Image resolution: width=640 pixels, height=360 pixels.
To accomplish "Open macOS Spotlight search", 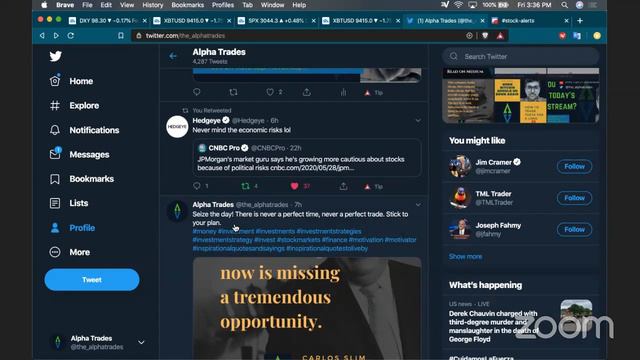I will click(564, 5).
